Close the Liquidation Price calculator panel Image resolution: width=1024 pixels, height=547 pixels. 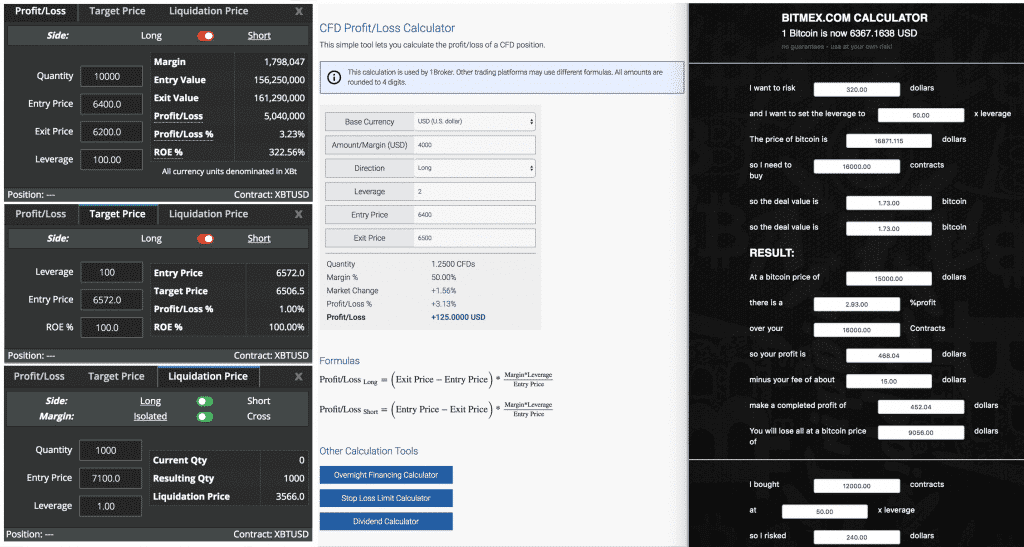point(298,377)
